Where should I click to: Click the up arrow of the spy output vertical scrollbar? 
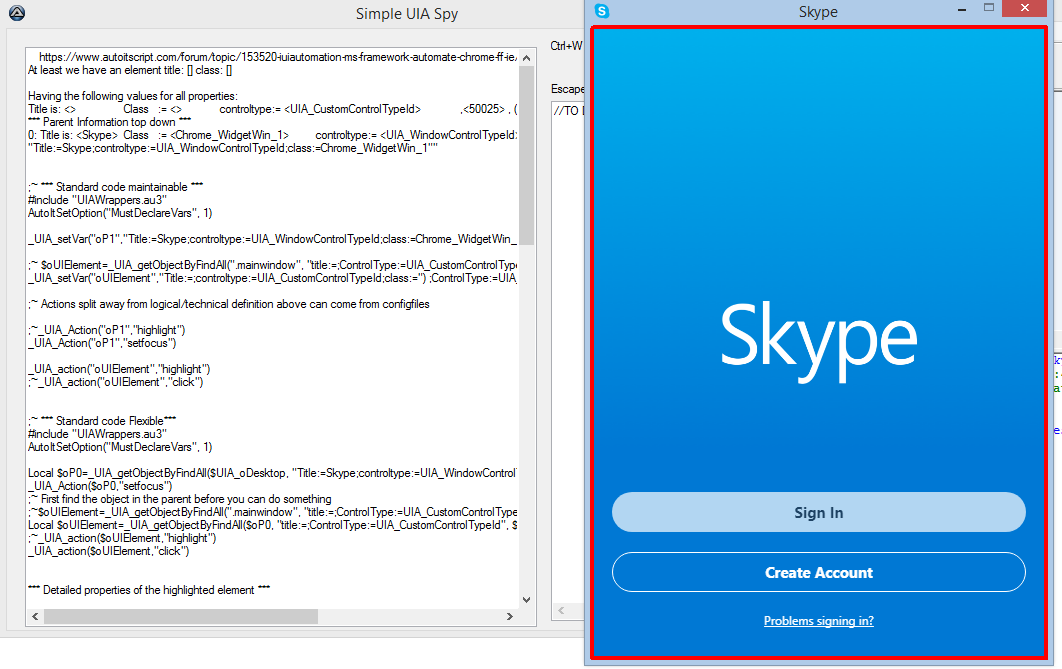(526, 58)
